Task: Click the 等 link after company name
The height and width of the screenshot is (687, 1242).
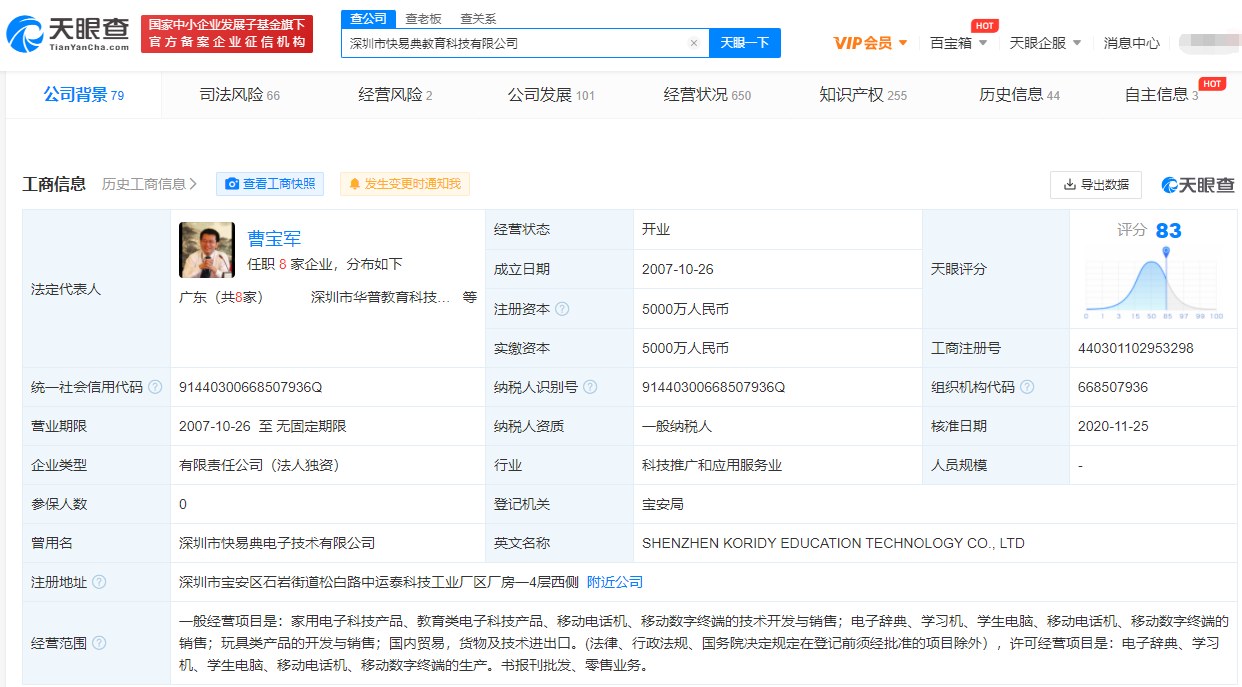Action: pos(470,297)
